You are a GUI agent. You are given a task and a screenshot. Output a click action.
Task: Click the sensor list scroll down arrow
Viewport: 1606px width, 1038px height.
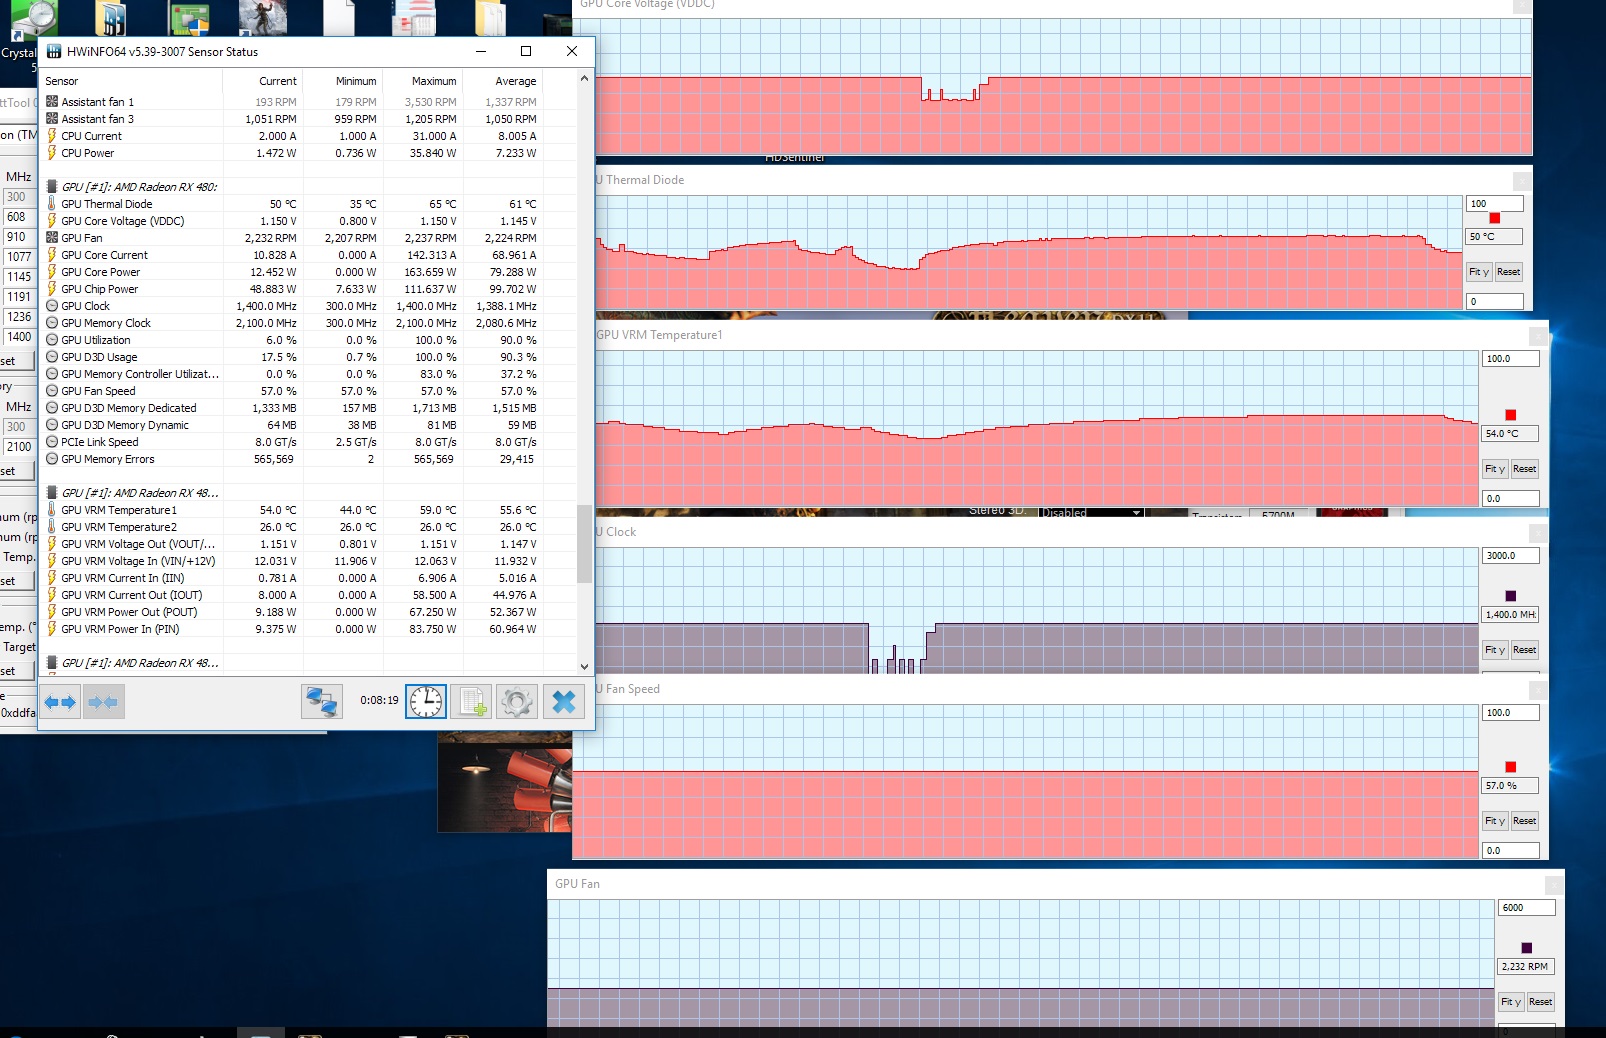(x=585, y=666)
